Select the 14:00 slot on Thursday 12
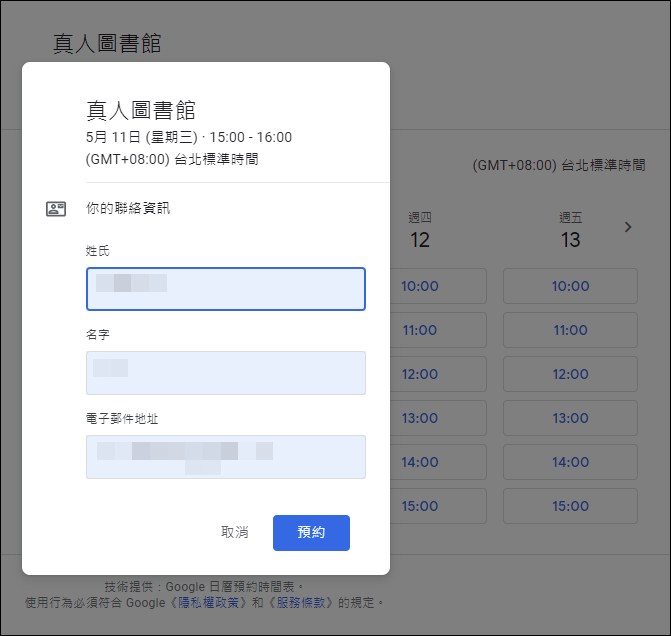This screenshot has height=636, width=671. click(x=437, y=462)
